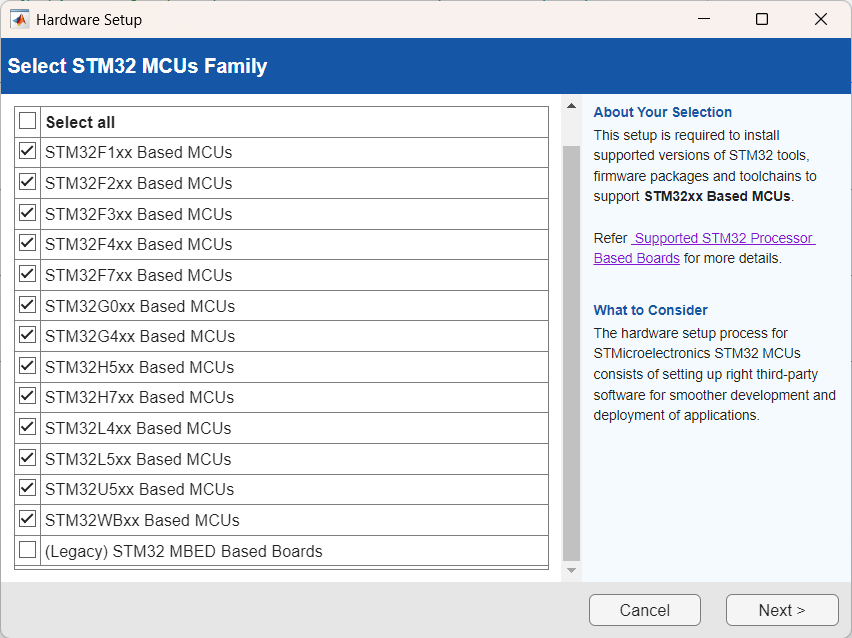Uncheck STM32G4xx Based MCUs
The image size is (852, 638).
pyautogui.click(x=27, y=335)
